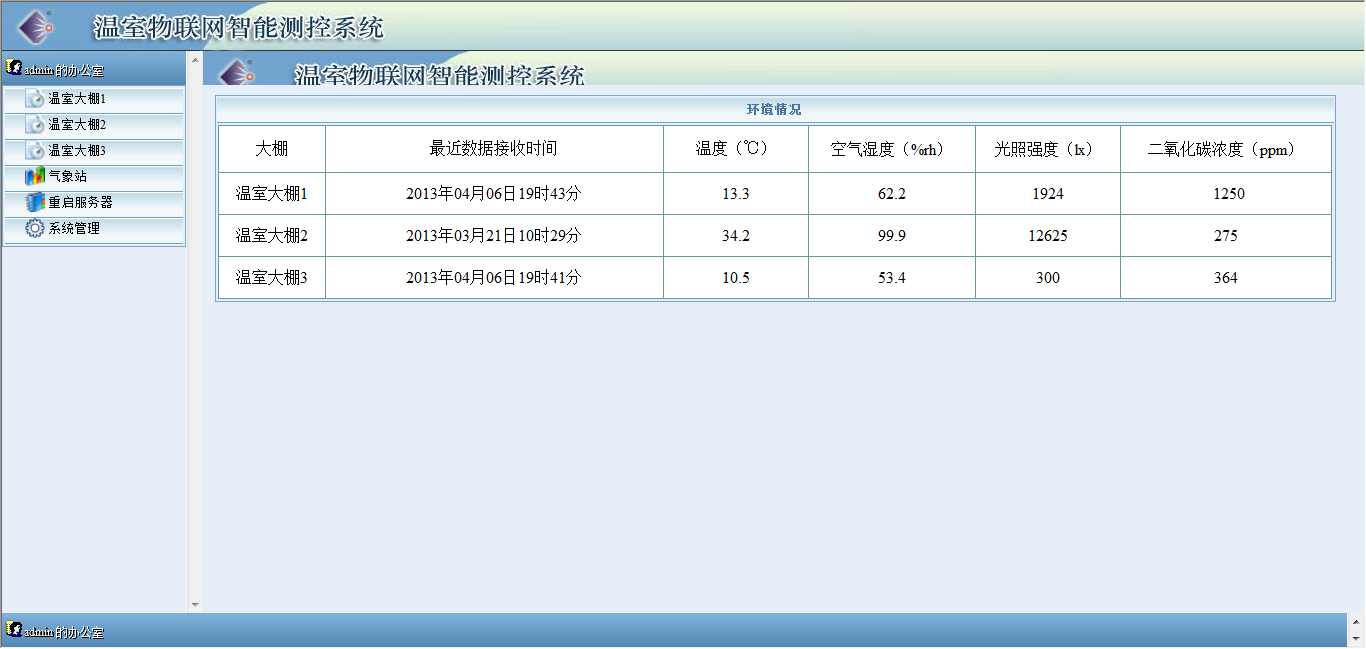This screenshot has height=649, width=1366.
Task: Click the admin icon in sidebar header
Action: pos(14,68)
